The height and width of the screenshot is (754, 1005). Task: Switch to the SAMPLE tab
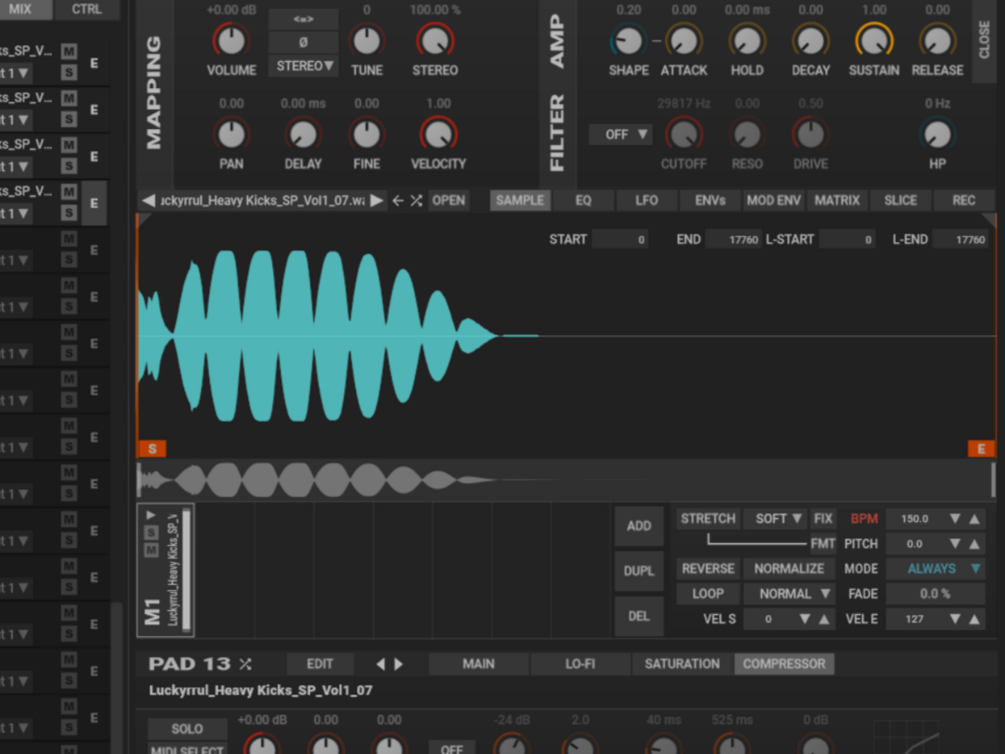point(520,201)
